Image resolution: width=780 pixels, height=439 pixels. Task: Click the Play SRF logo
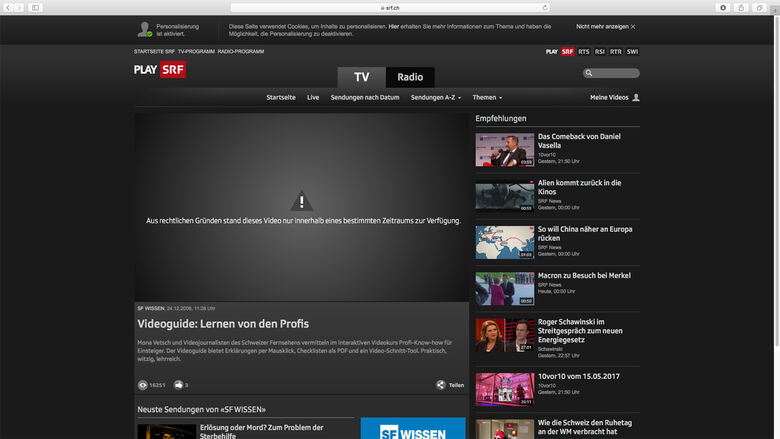click(160, 70)
